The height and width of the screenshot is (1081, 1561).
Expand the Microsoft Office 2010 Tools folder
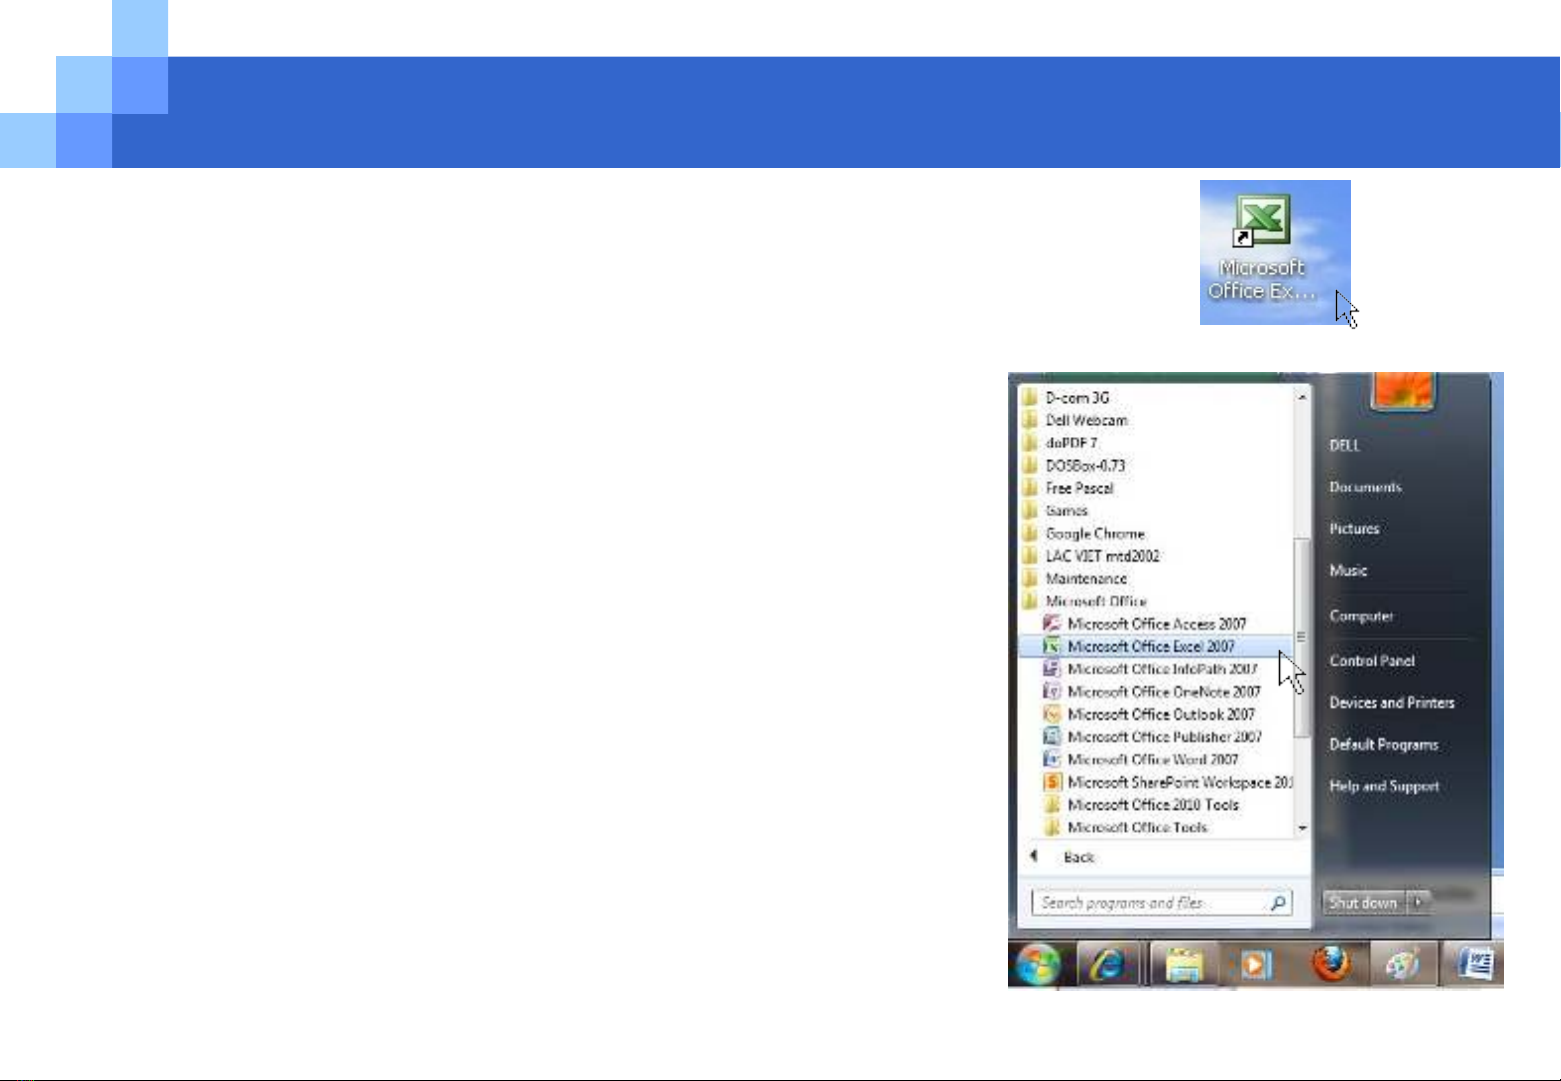pyautogui.click(x=1152, y=805)
